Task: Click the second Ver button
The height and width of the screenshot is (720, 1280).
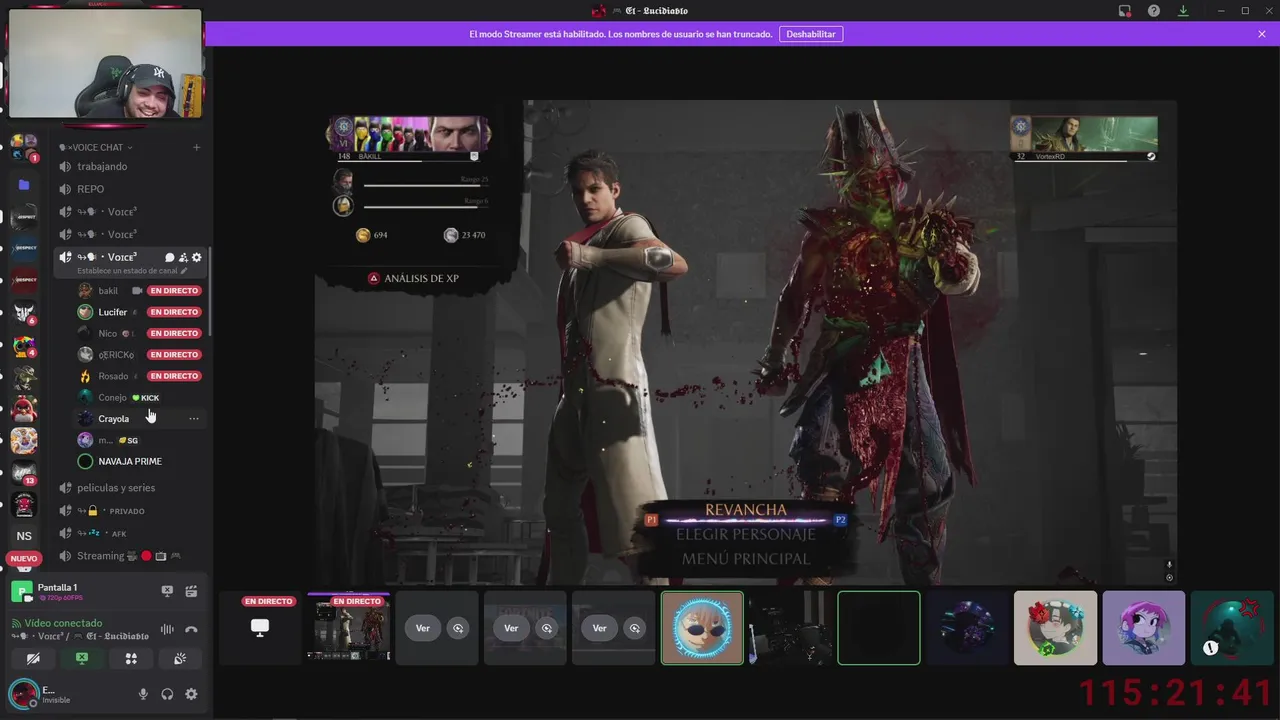Action: coord(511,628)
